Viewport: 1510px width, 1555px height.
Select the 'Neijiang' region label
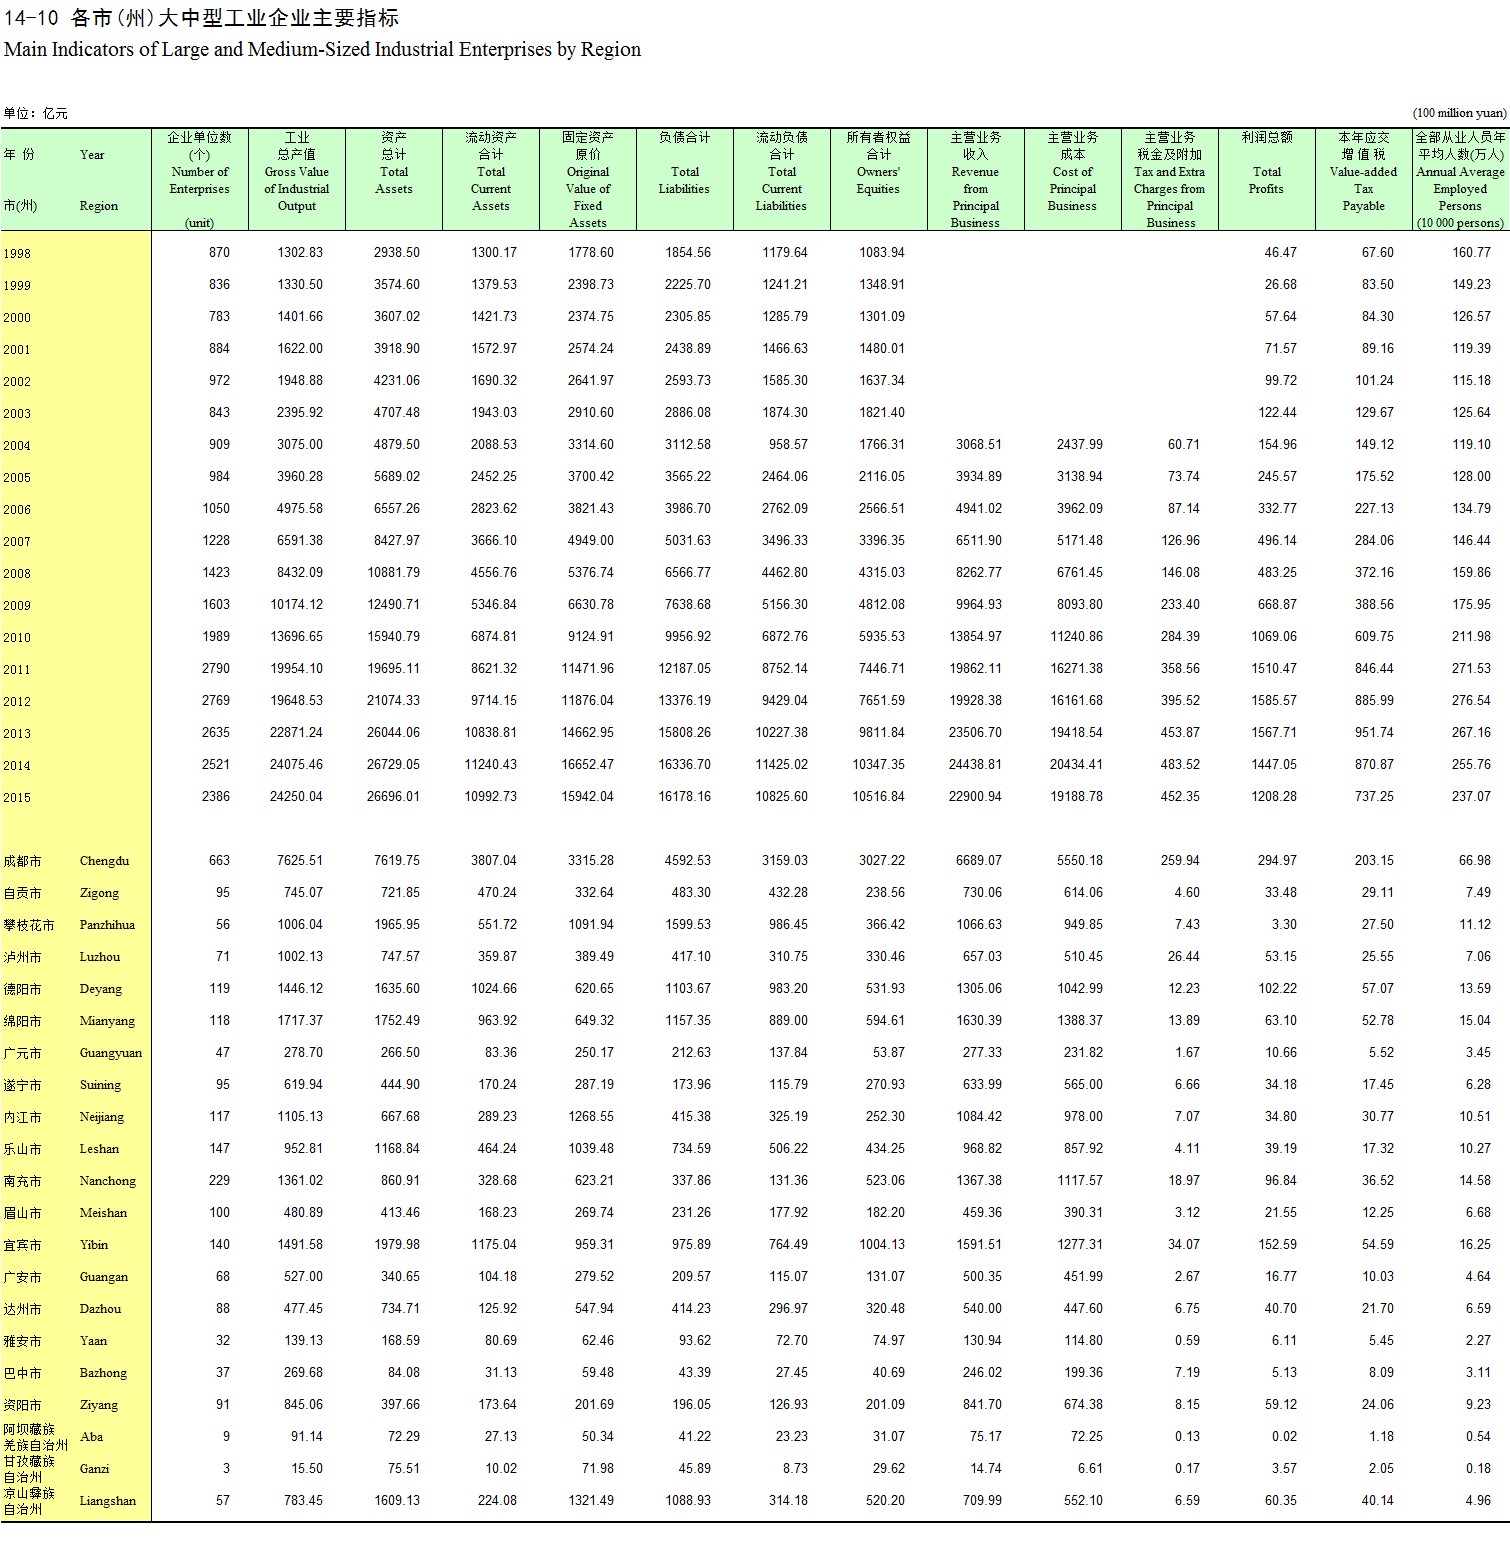(x=104, y=1117)
